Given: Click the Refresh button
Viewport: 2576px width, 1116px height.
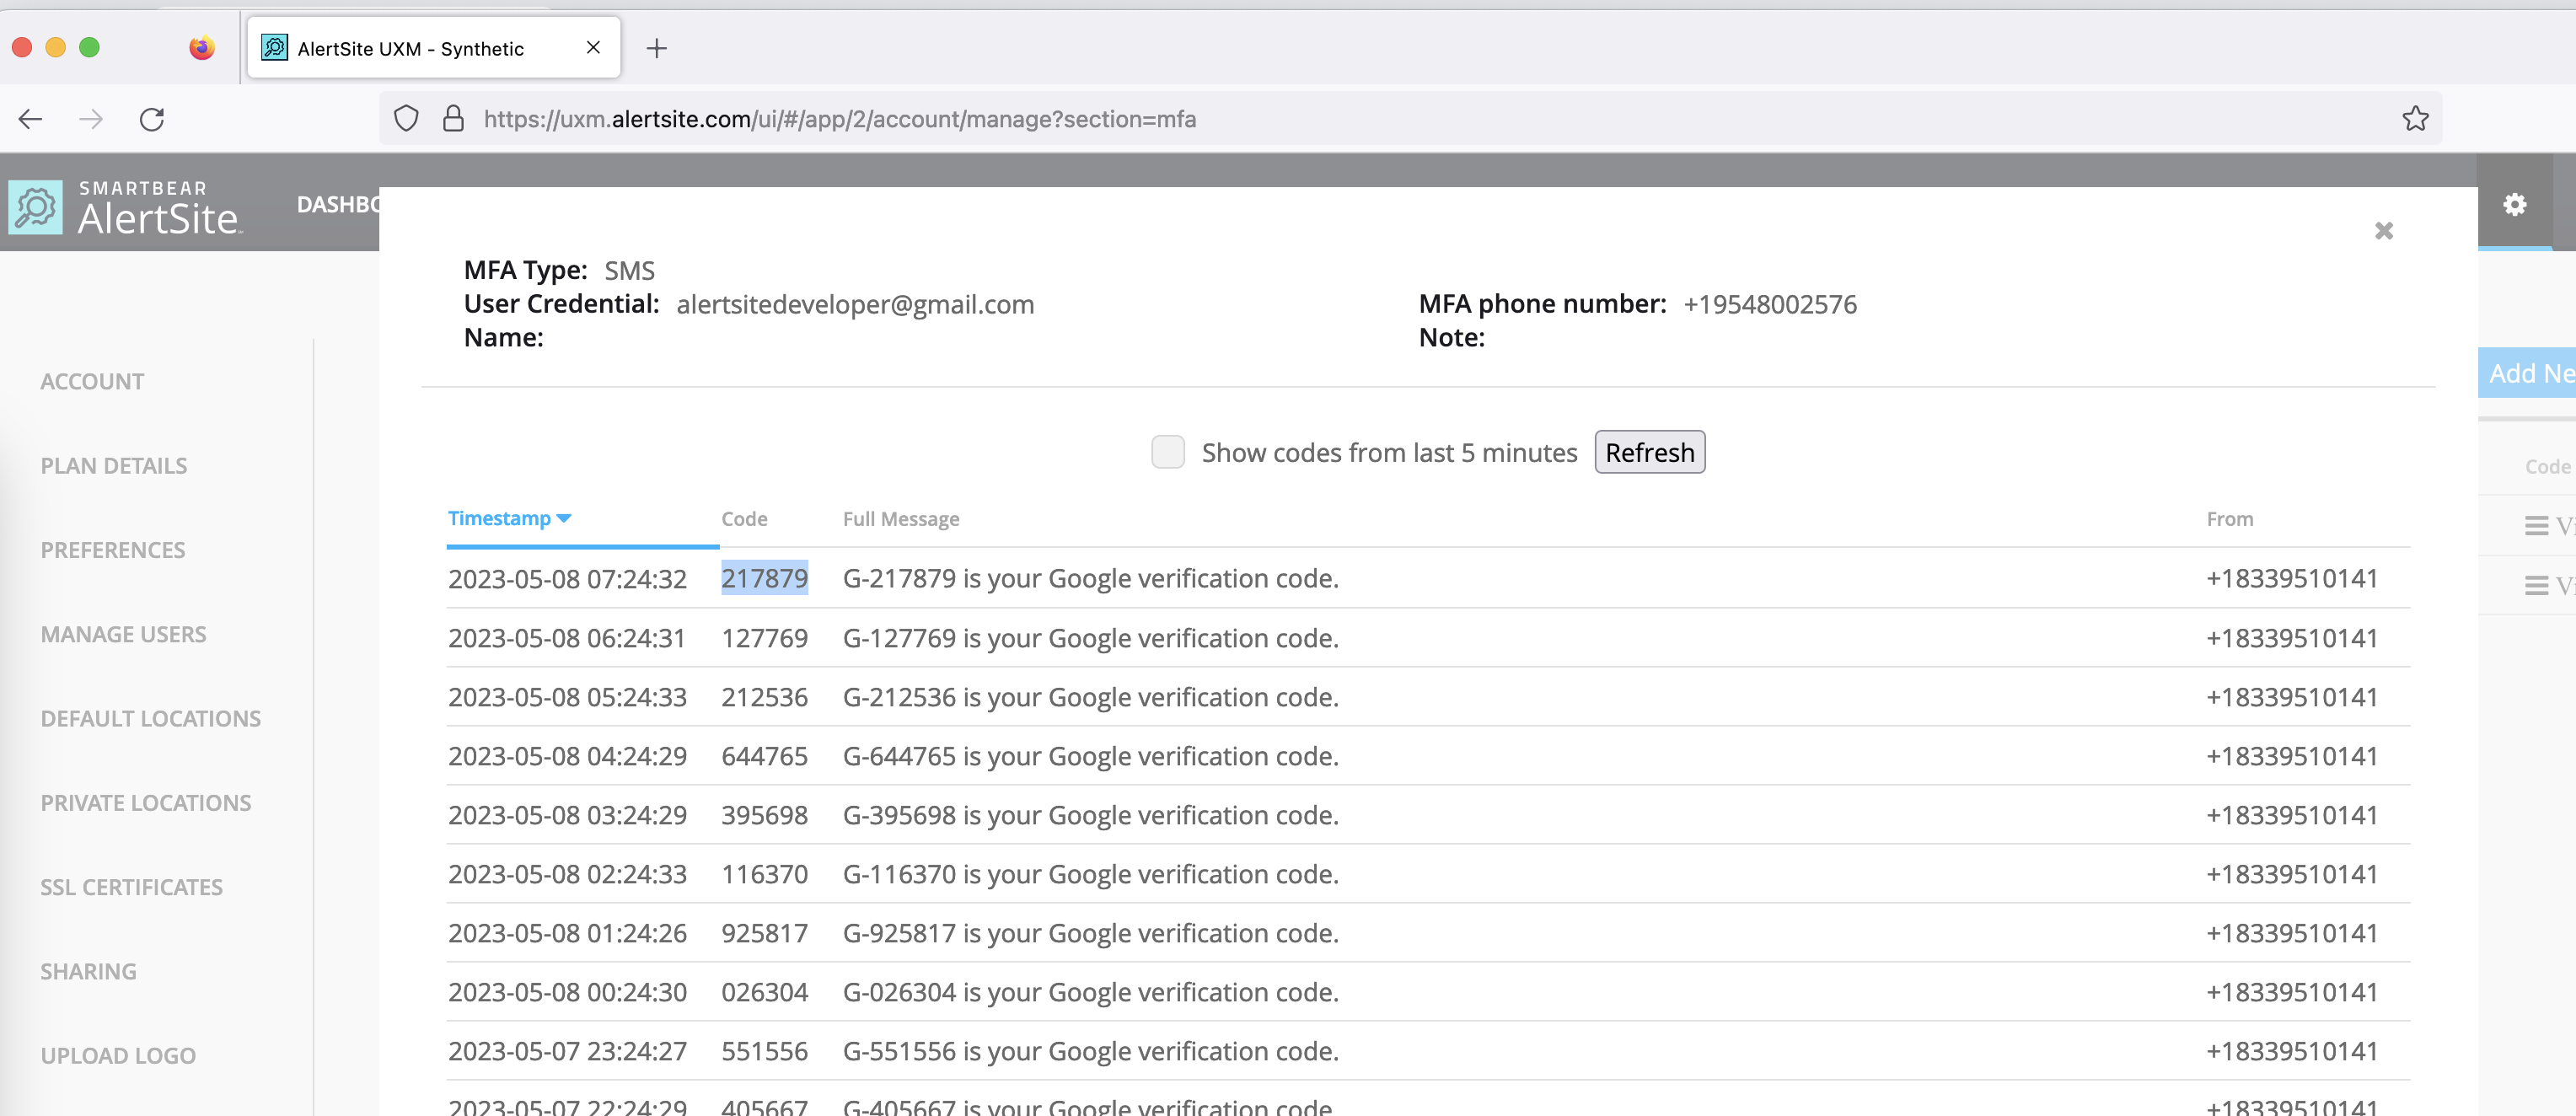Looking at the screenshot, I should (x=1649, y=452).
